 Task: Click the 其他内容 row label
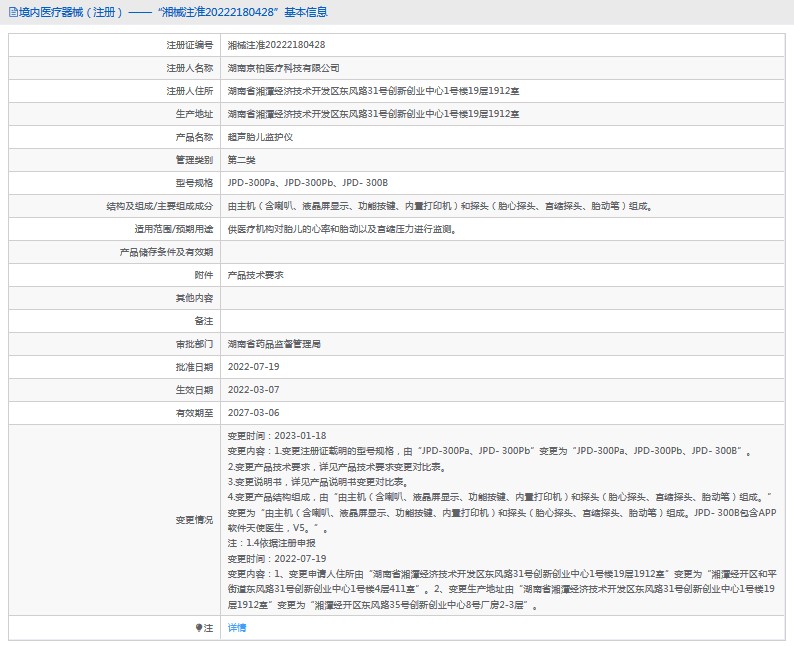tap(194, 298)
